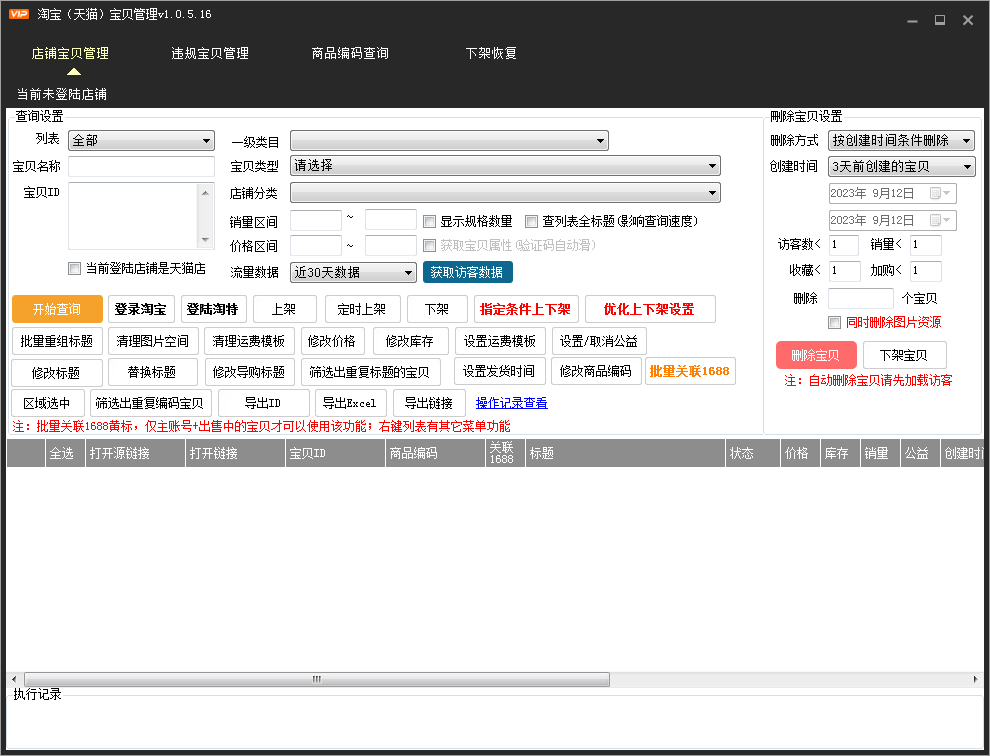This screenshot has height=756, width=990.
Task: Click 设置/取消公益 button
Action: 599,341
